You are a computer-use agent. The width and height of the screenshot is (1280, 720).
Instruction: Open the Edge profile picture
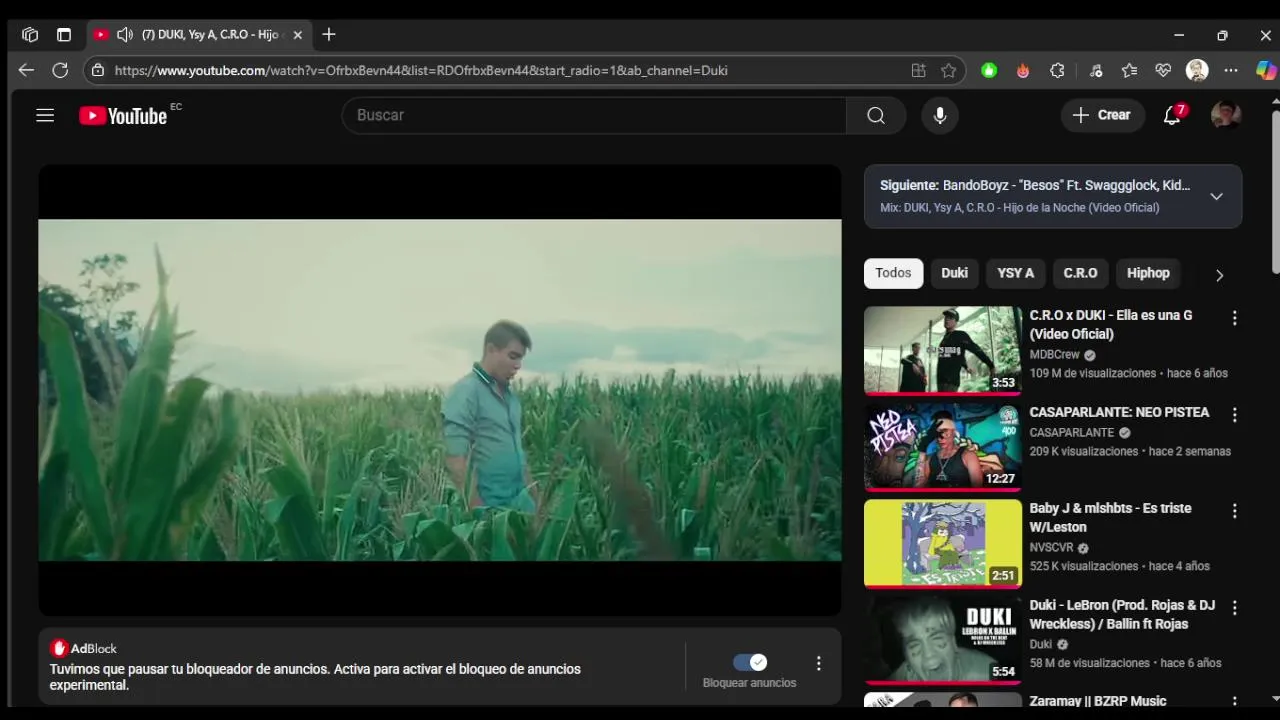click(1197, 70)
